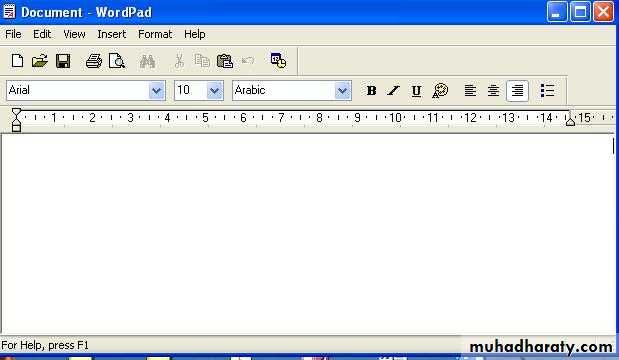This screenshot has width=619, height=360.
Task: Select Align Right button
Action: pos(517,90)
